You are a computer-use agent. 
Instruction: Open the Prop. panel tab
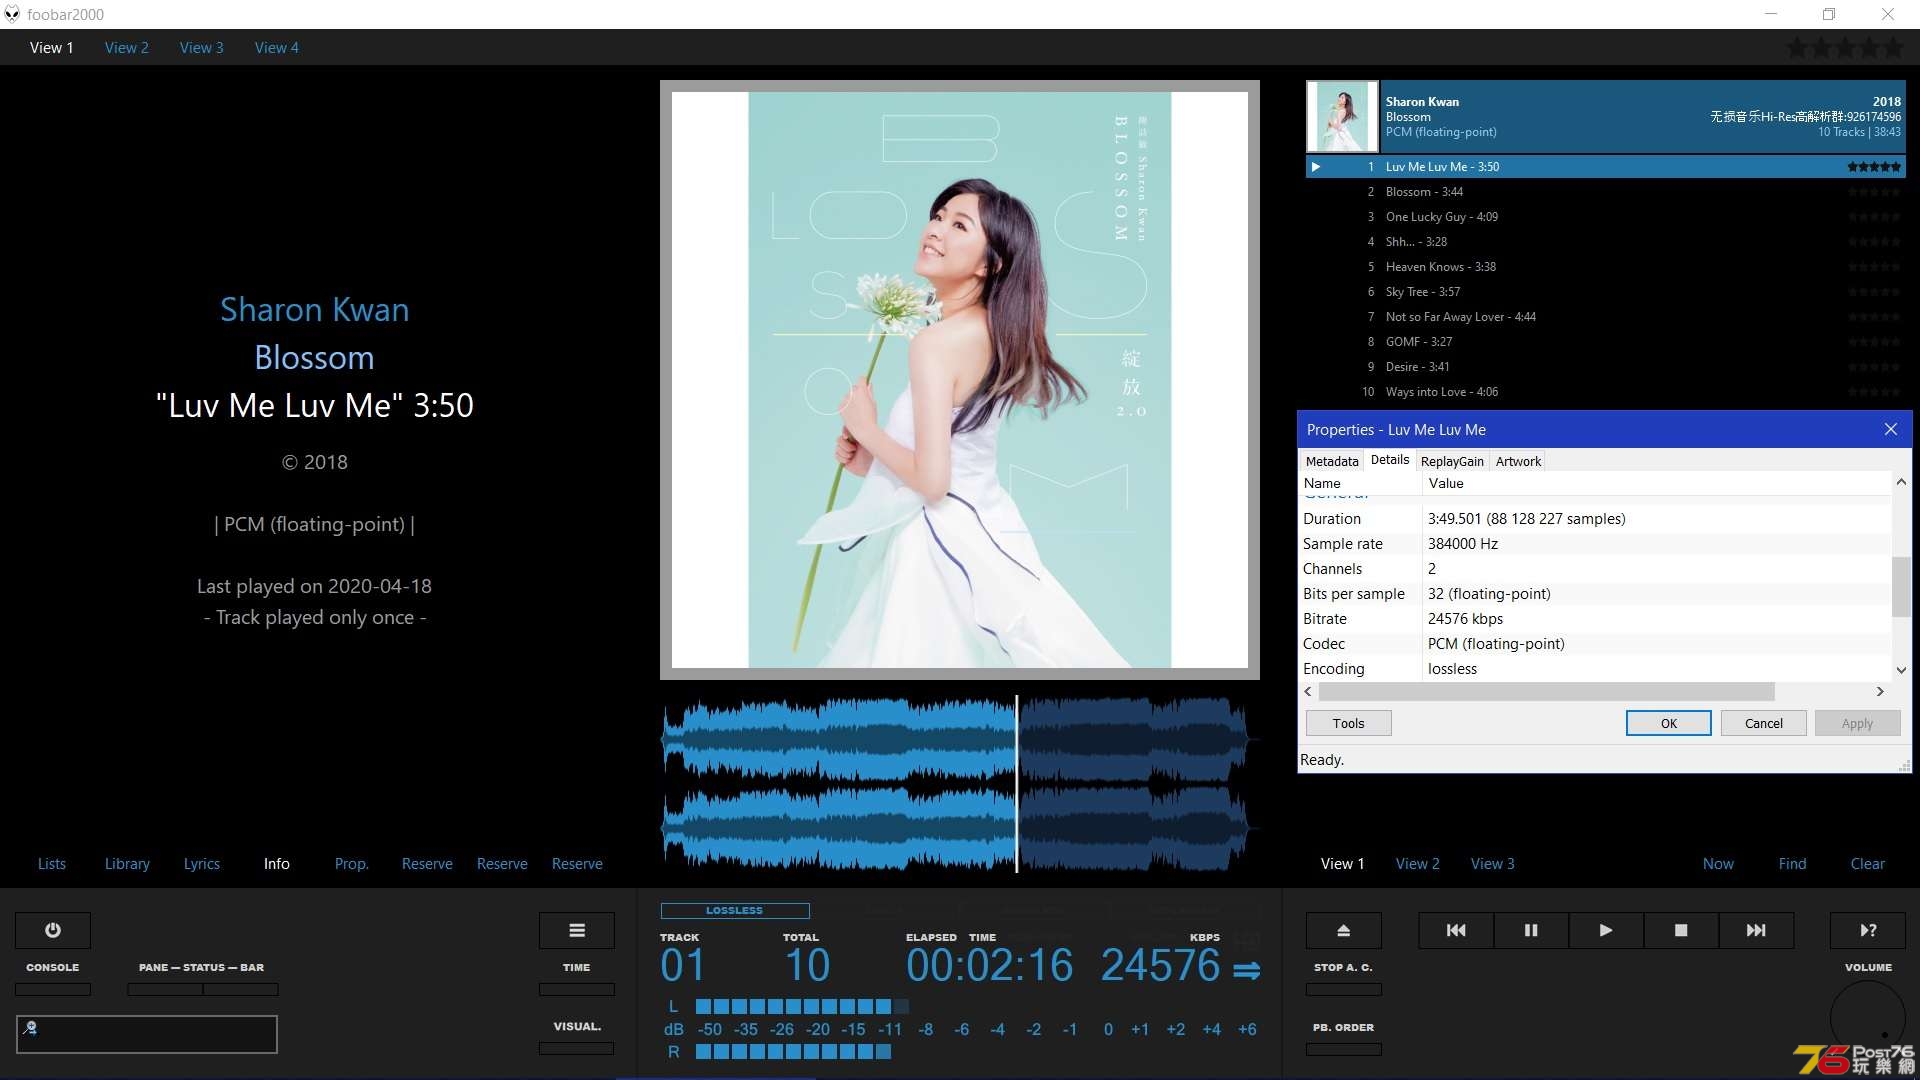click(352, 863)
